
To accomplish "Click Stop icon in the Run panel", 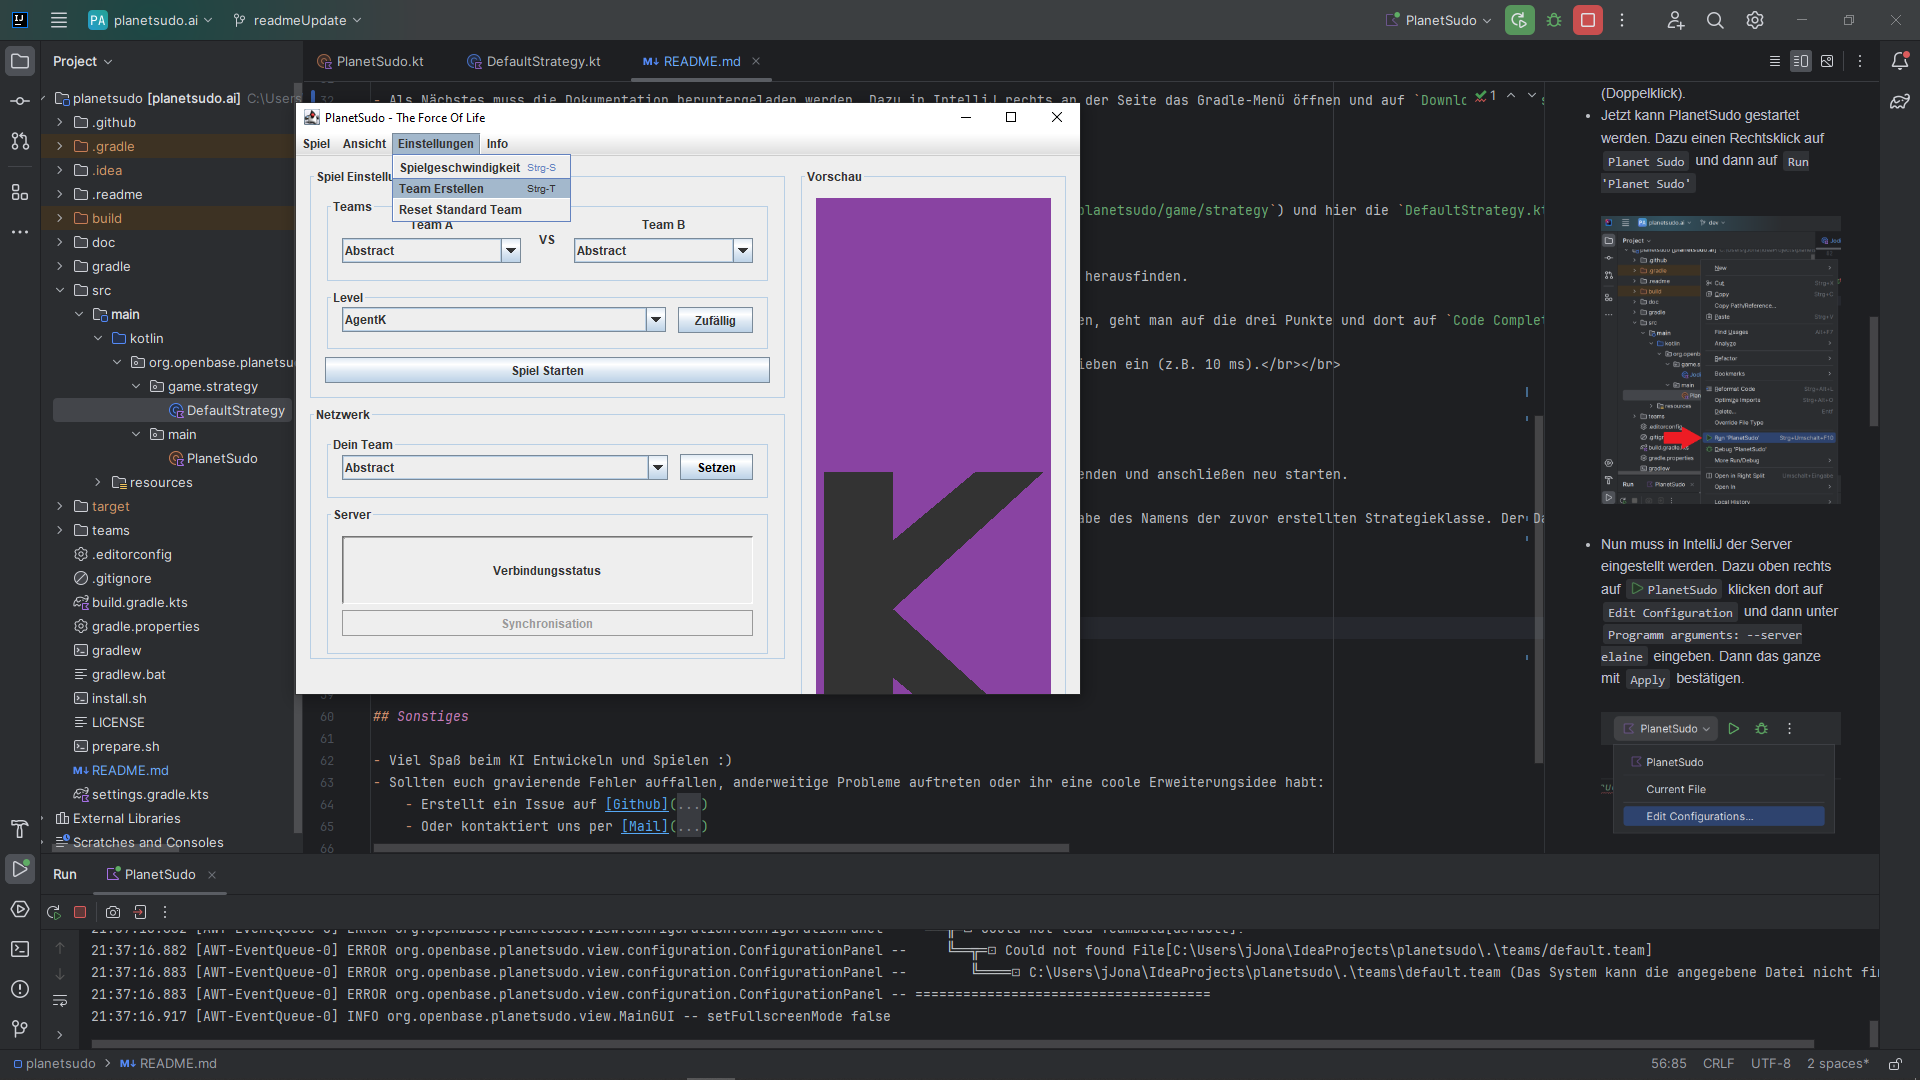I will click(x=81, y=912).
